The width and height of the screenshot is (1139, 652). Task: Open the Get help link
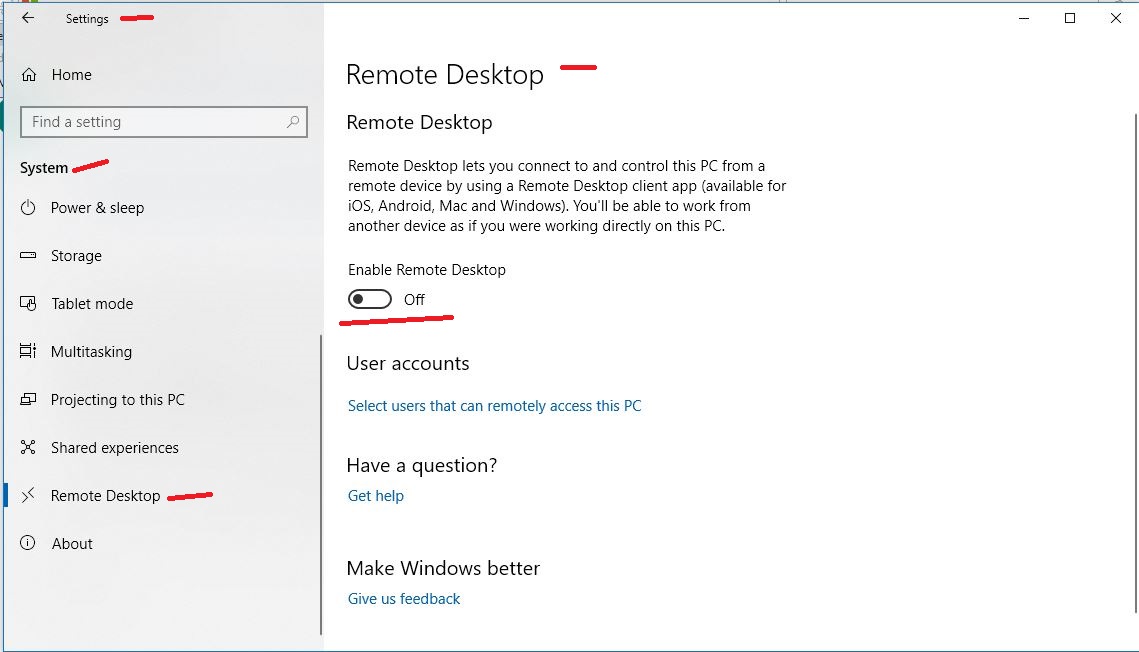pyautogui.click(x=376, y=496)
